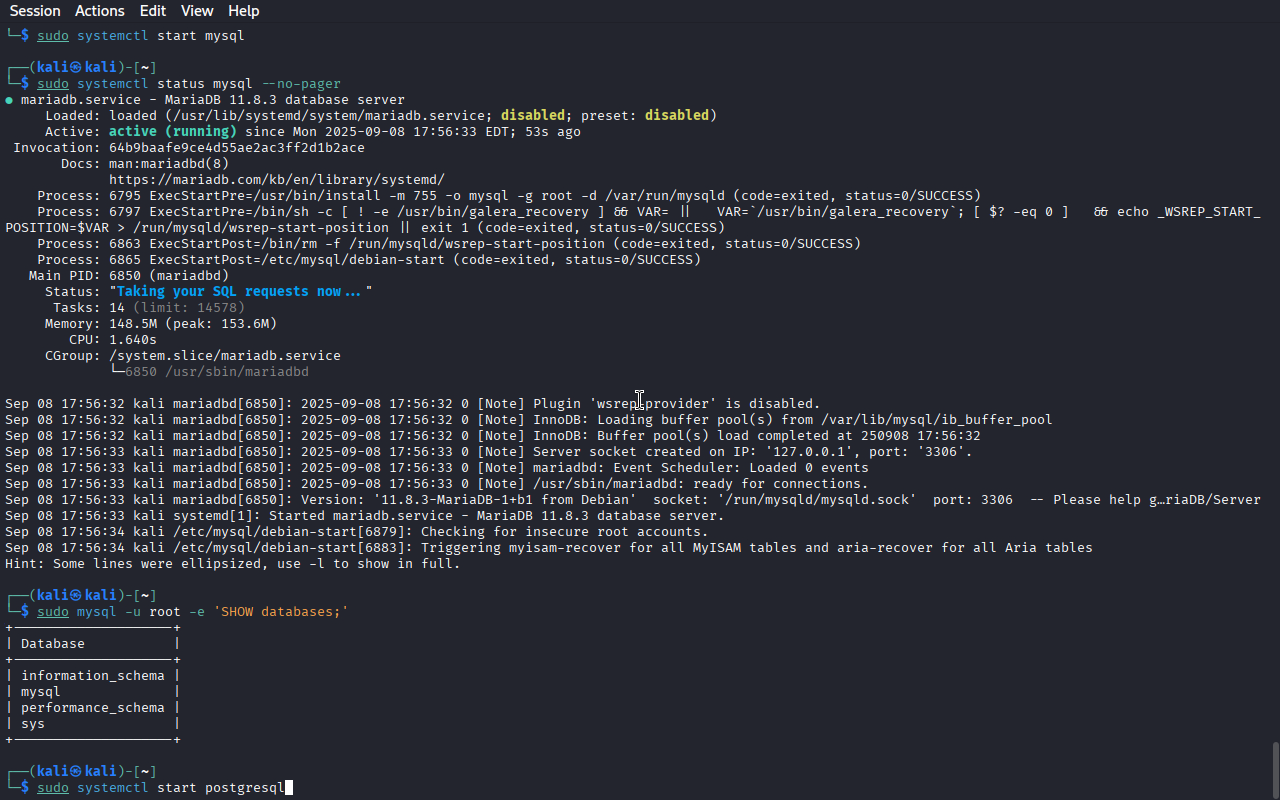Click the 'performance_schema' database row
Image resolution: width=1280 pixels, height=800 pixels.
click(x=93, y=707)
